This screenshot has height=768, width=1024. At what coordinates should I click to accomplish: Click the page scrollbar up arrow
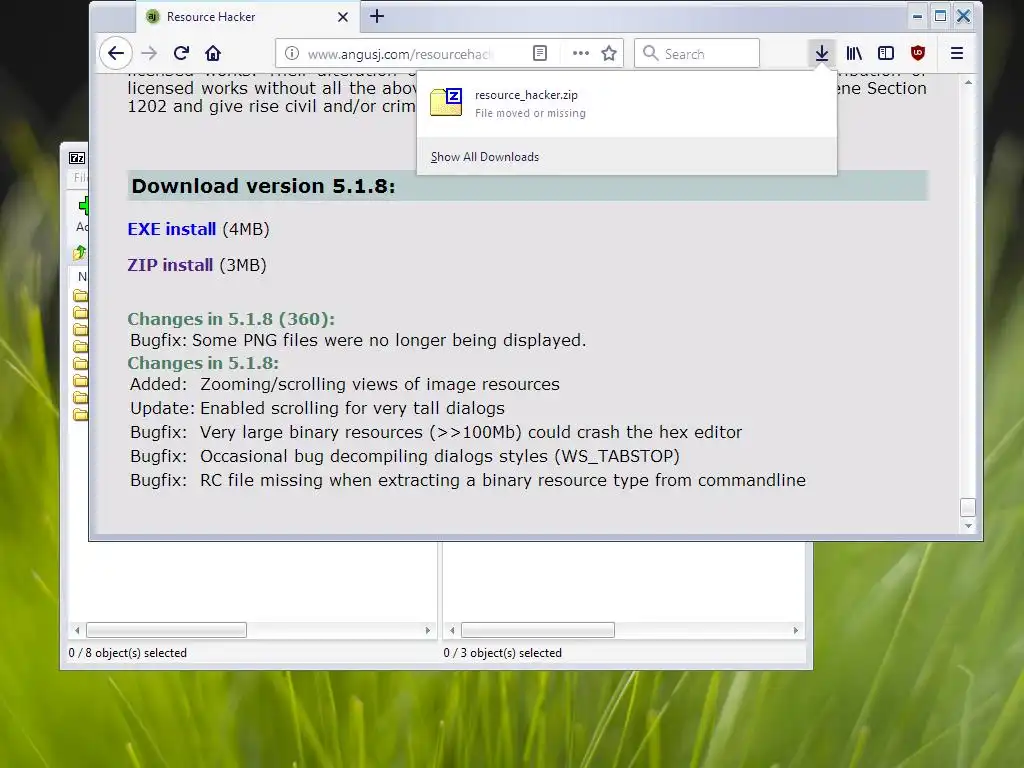click(x=968, y=82)
